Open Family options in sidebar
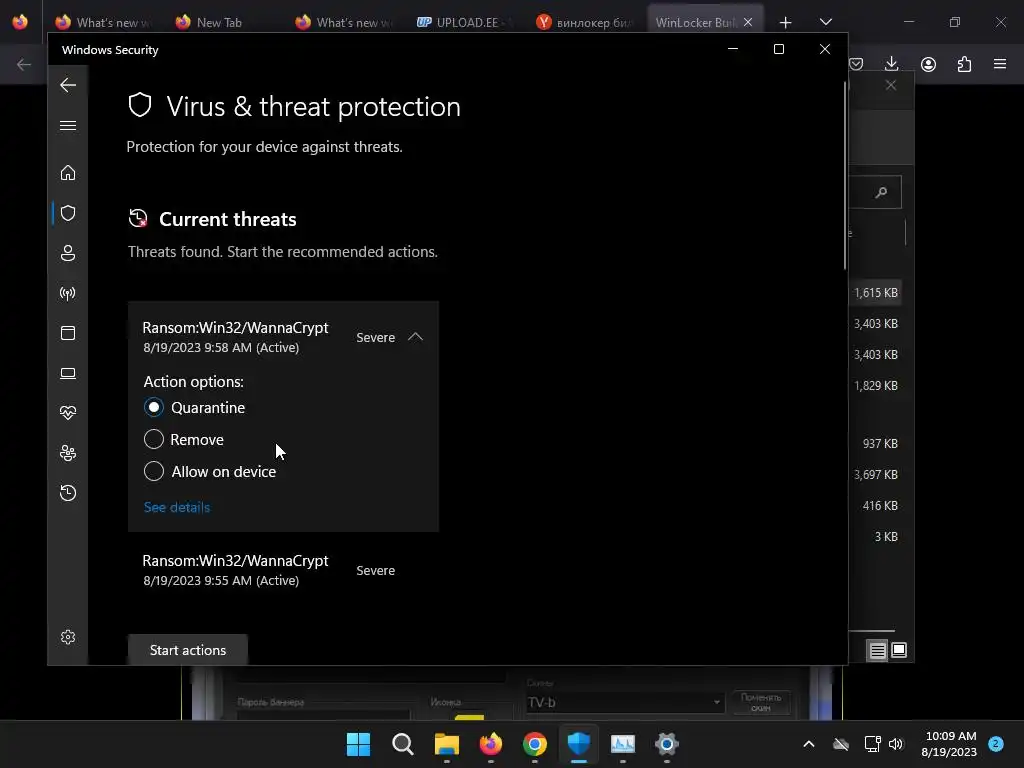Viewport: 1024px width, 768px height. (68, 453)
